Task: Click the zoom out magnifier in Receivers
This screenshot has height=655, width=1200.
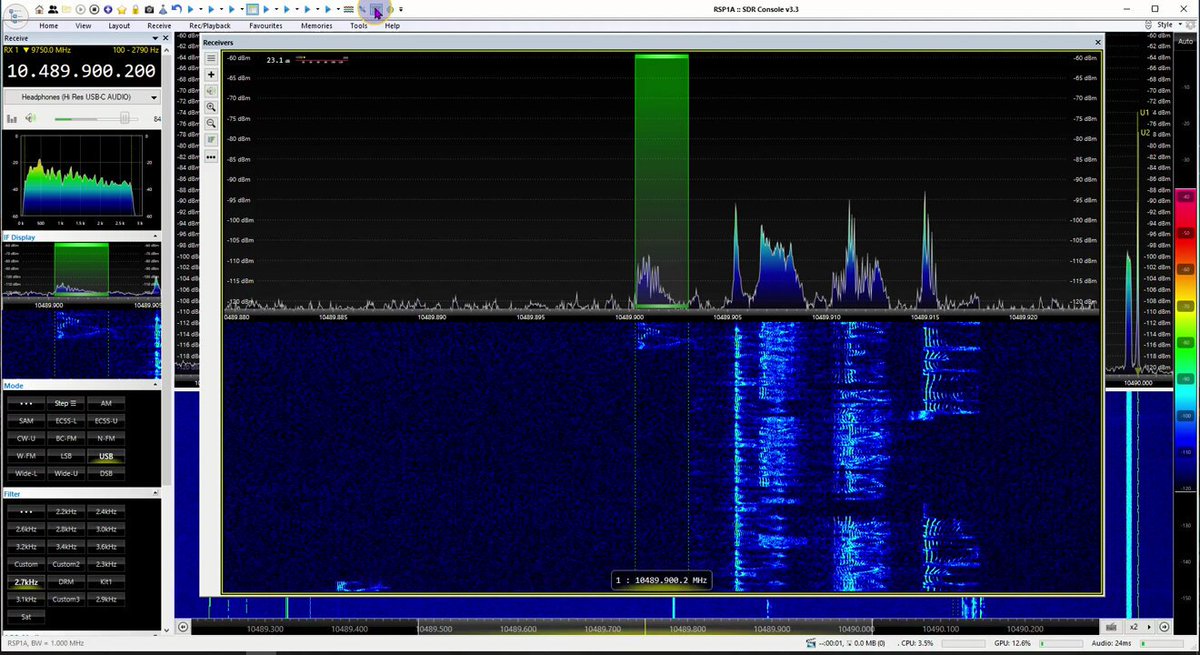Action: 211,123
